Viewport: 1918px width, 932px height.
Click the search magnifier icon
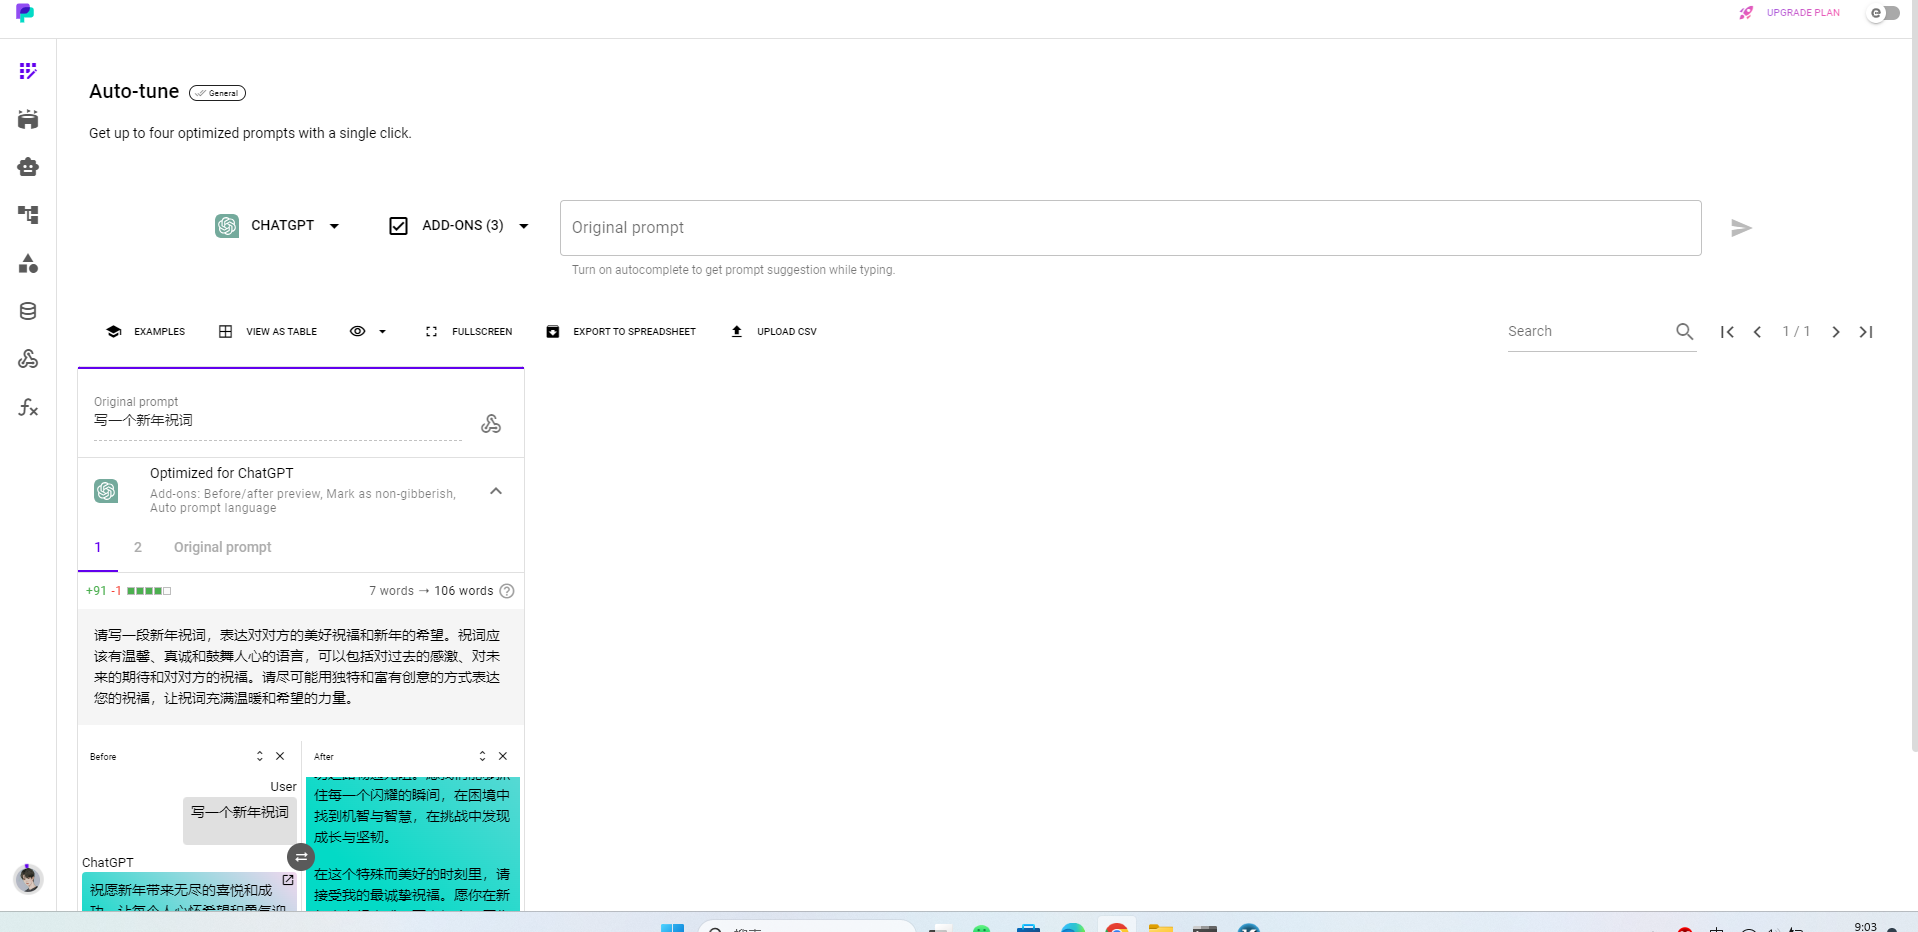(1684, 332)
